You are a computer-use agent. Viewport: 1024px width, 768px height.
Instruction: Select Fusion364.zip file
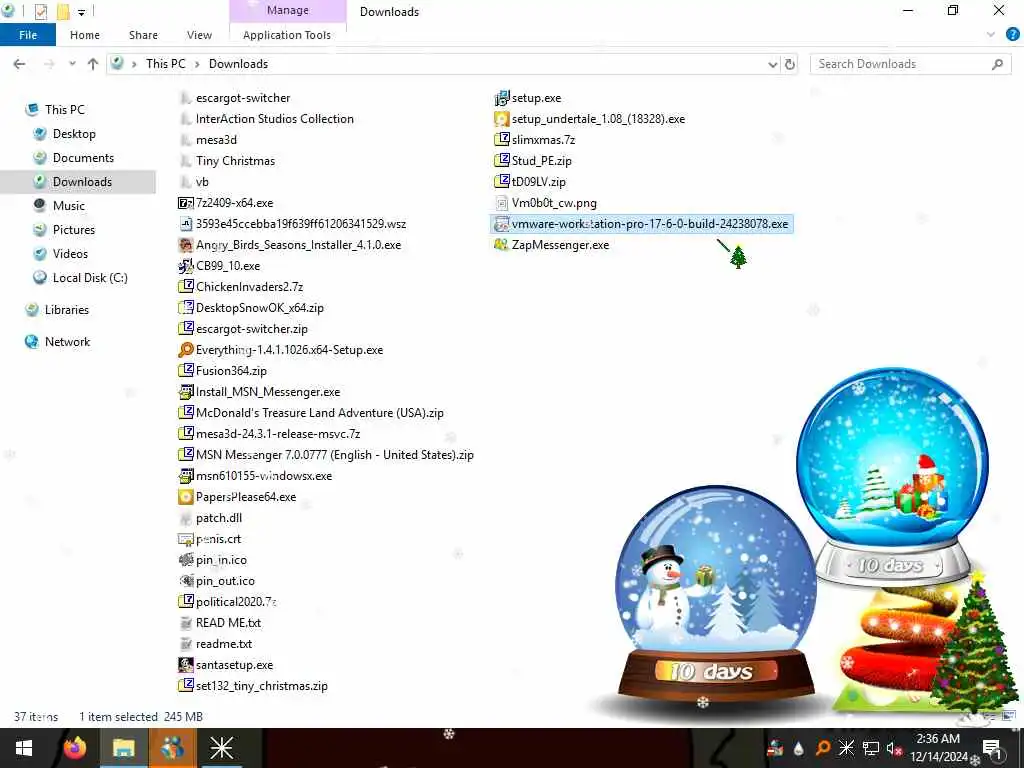[231, 371]
